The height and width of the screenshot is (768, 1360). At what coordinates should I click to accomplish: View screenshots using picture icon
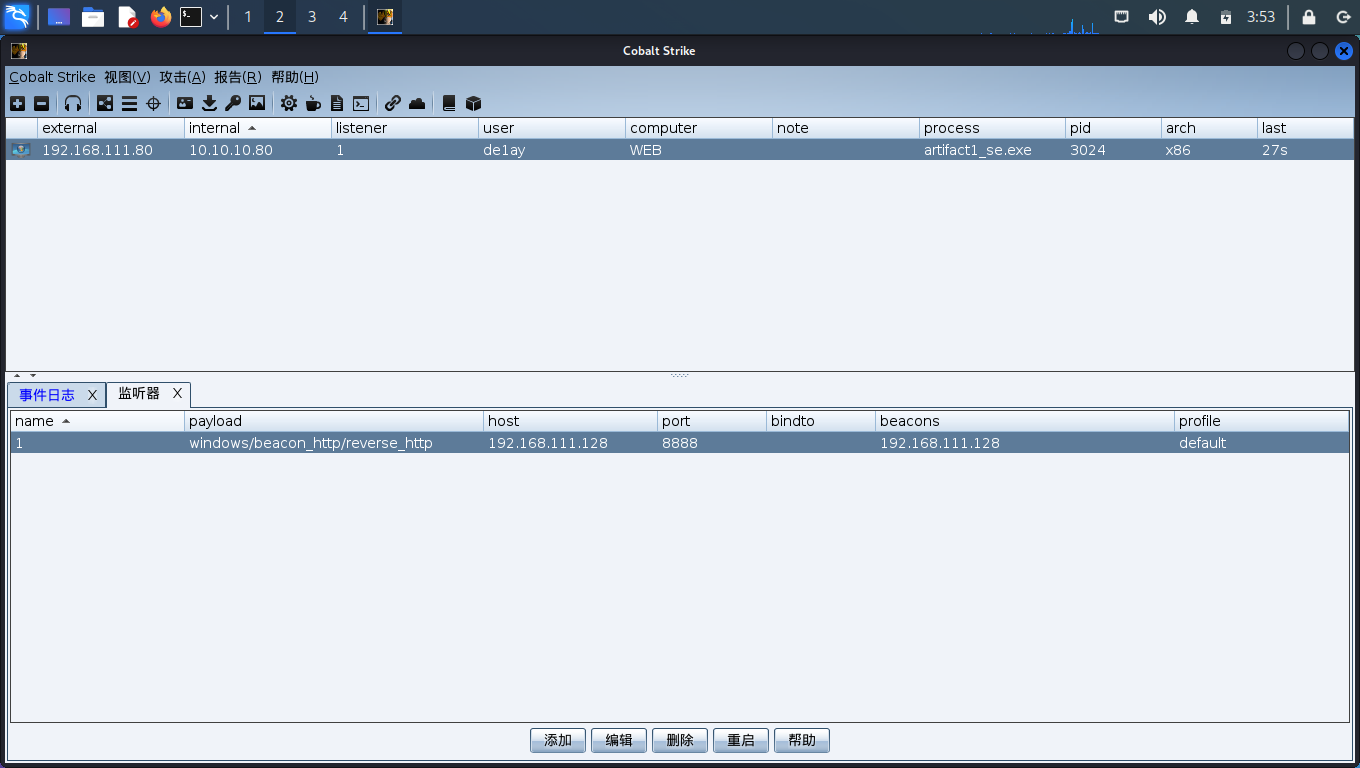pyautogui.click(x=257, y=103)
